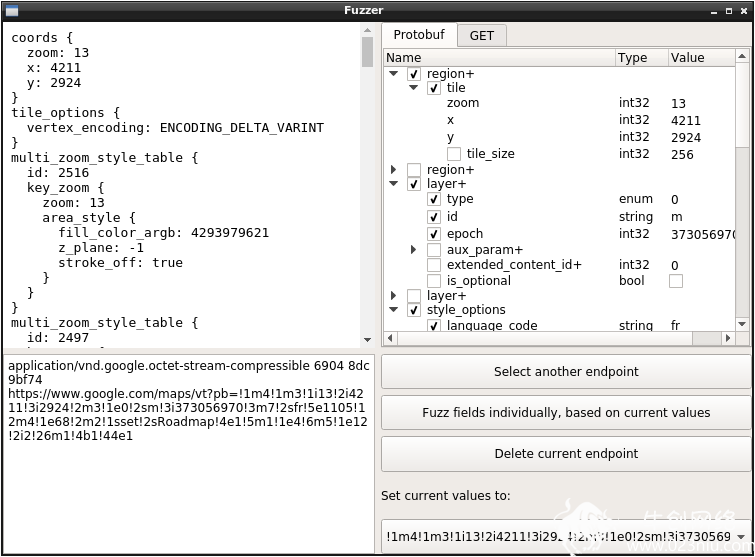
Task: Enable the aux_param+ checkbox
Action: click(433, 249)
